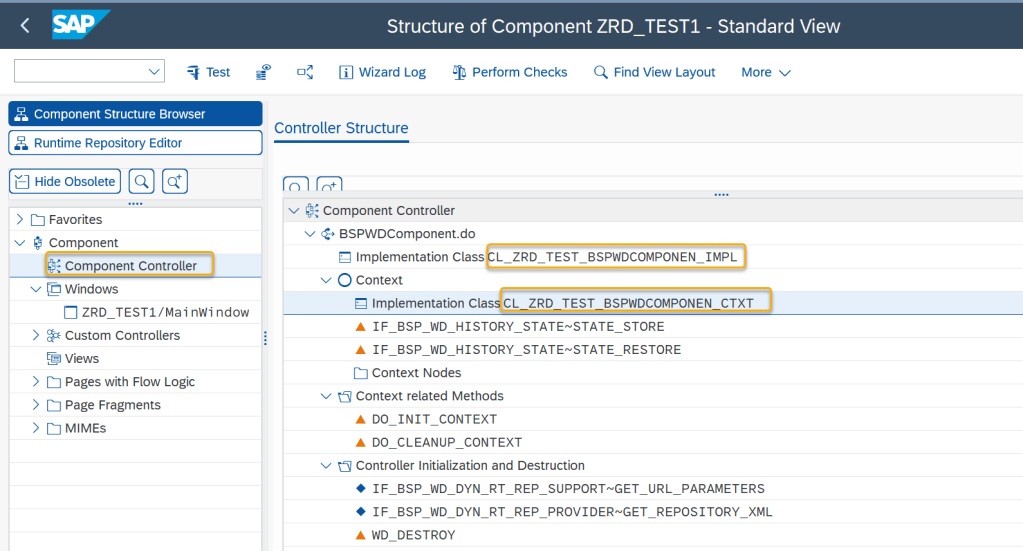Open the More menu
1023x551 pixels.
tap(765, 72)
